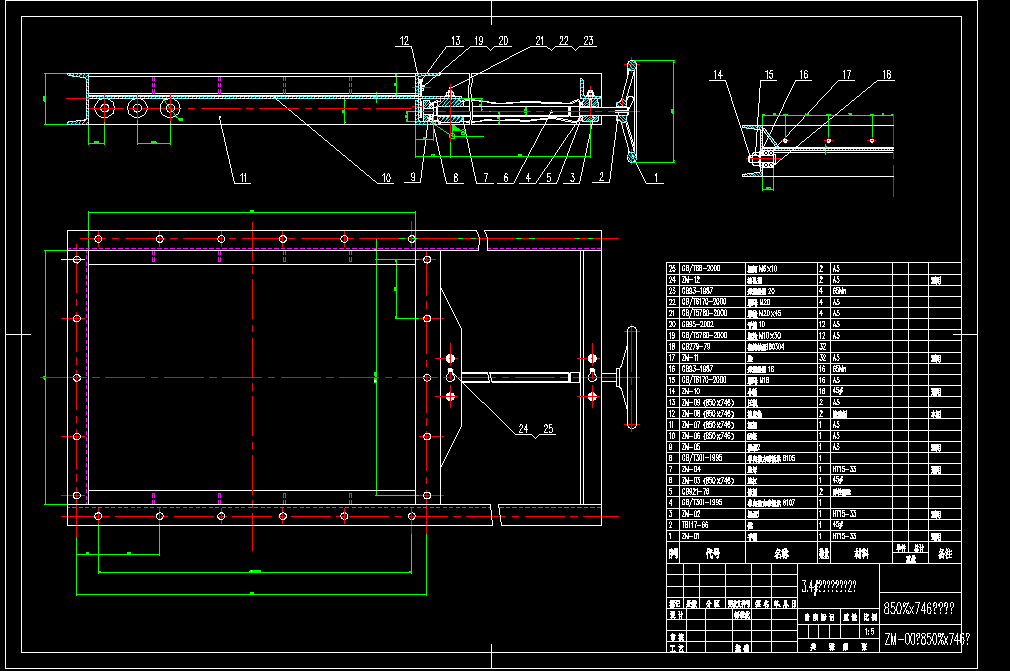Select balloon label 17 in the detail view
The width and height of the screenshot is (1010, 671).
[x=846, y=75]
